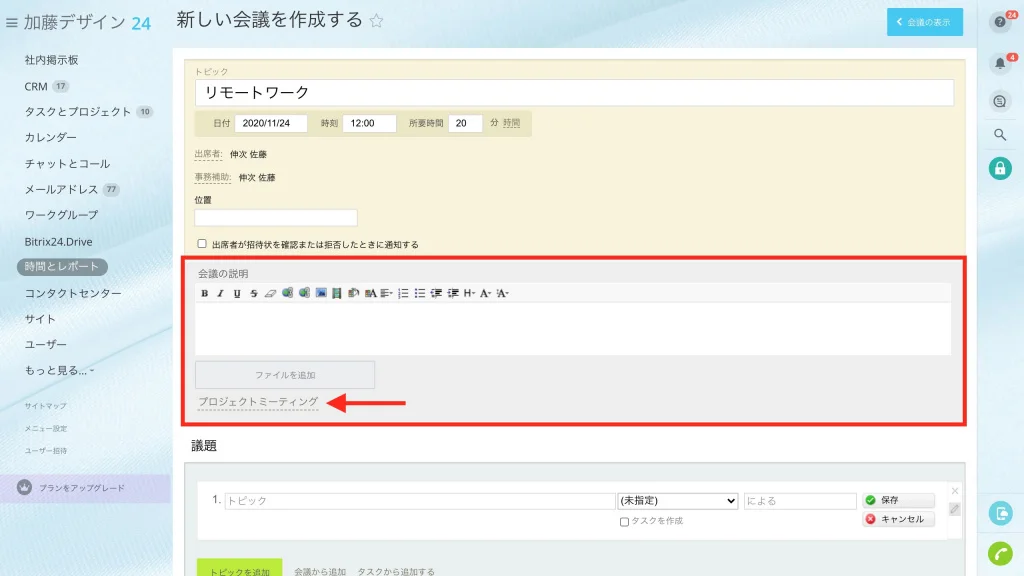Open チャットとコール in sidebar
1024x576 pixels.
[67, 163]
